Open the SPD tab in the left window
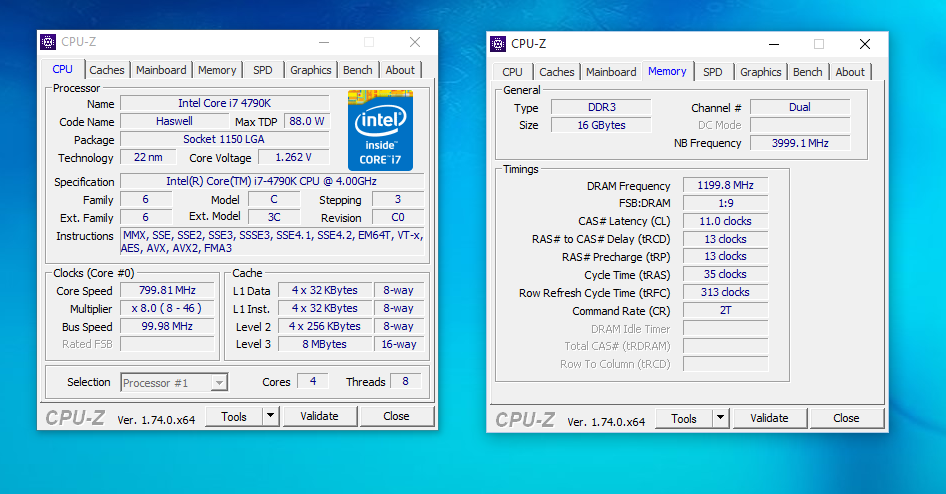The height and width of the screenshot is (494, 946). tap(262, 70)
